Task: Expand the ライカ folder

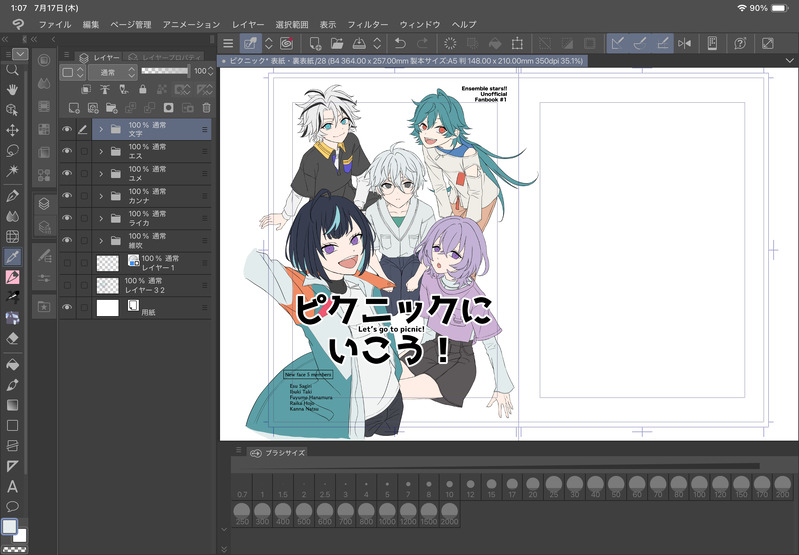Action: click(x=101, y=218)
